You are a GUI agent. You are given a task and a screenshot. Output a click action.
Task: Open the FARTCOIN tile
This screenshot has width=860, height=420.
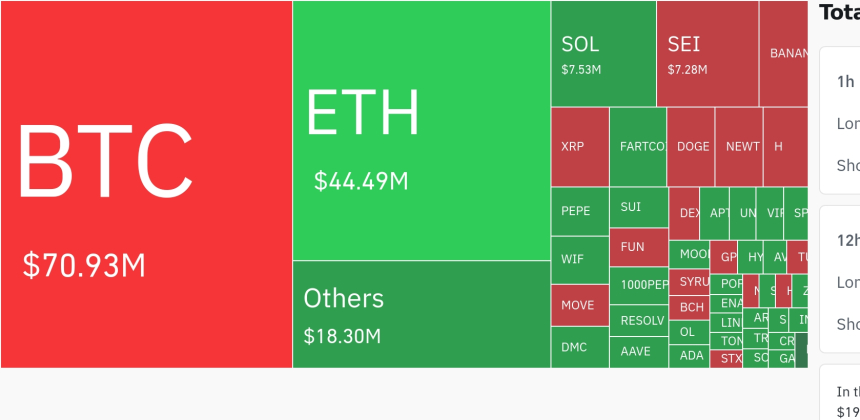click(x=638, y=146)
